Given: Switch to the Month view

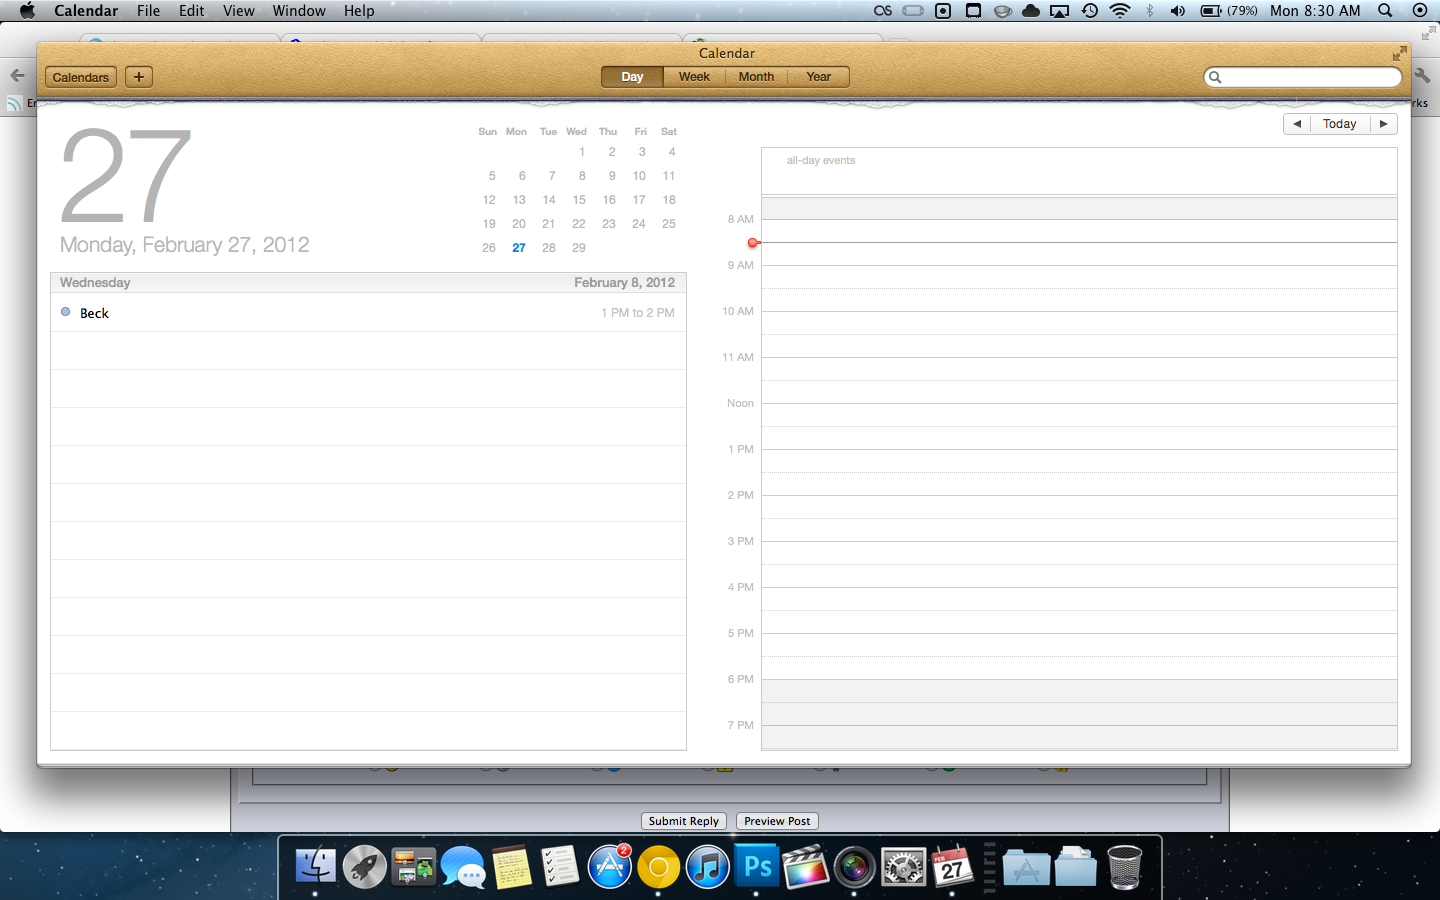Looking at the screenshot, I should 756,76.
